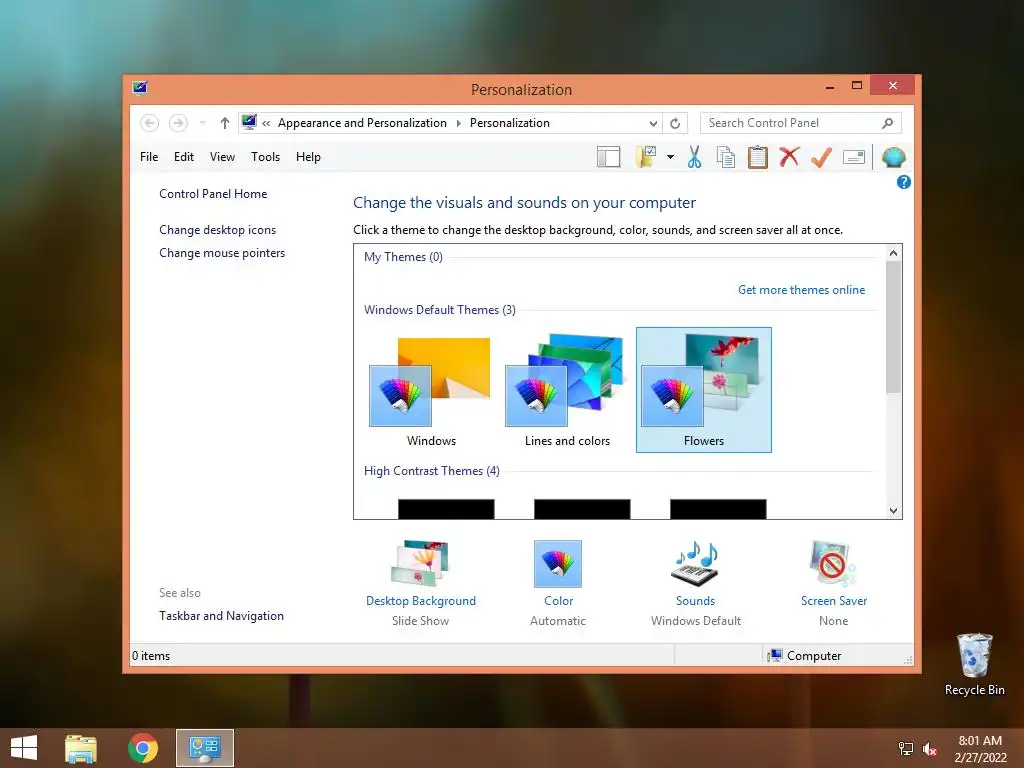Open the Tools menu
This screenshot has height=768, width=1024.
[265, 157]
